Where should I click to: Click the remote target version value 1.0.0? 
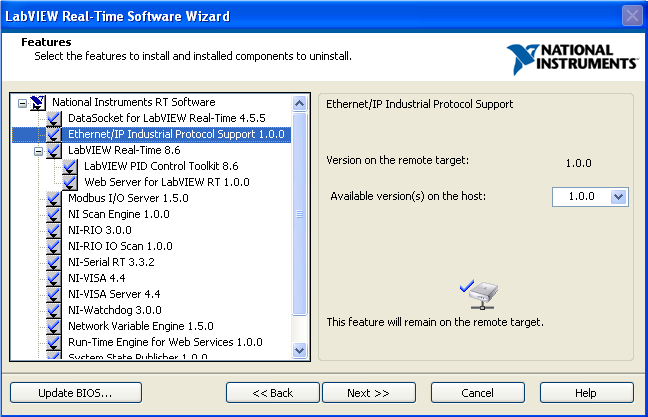(x=578, y=163)
